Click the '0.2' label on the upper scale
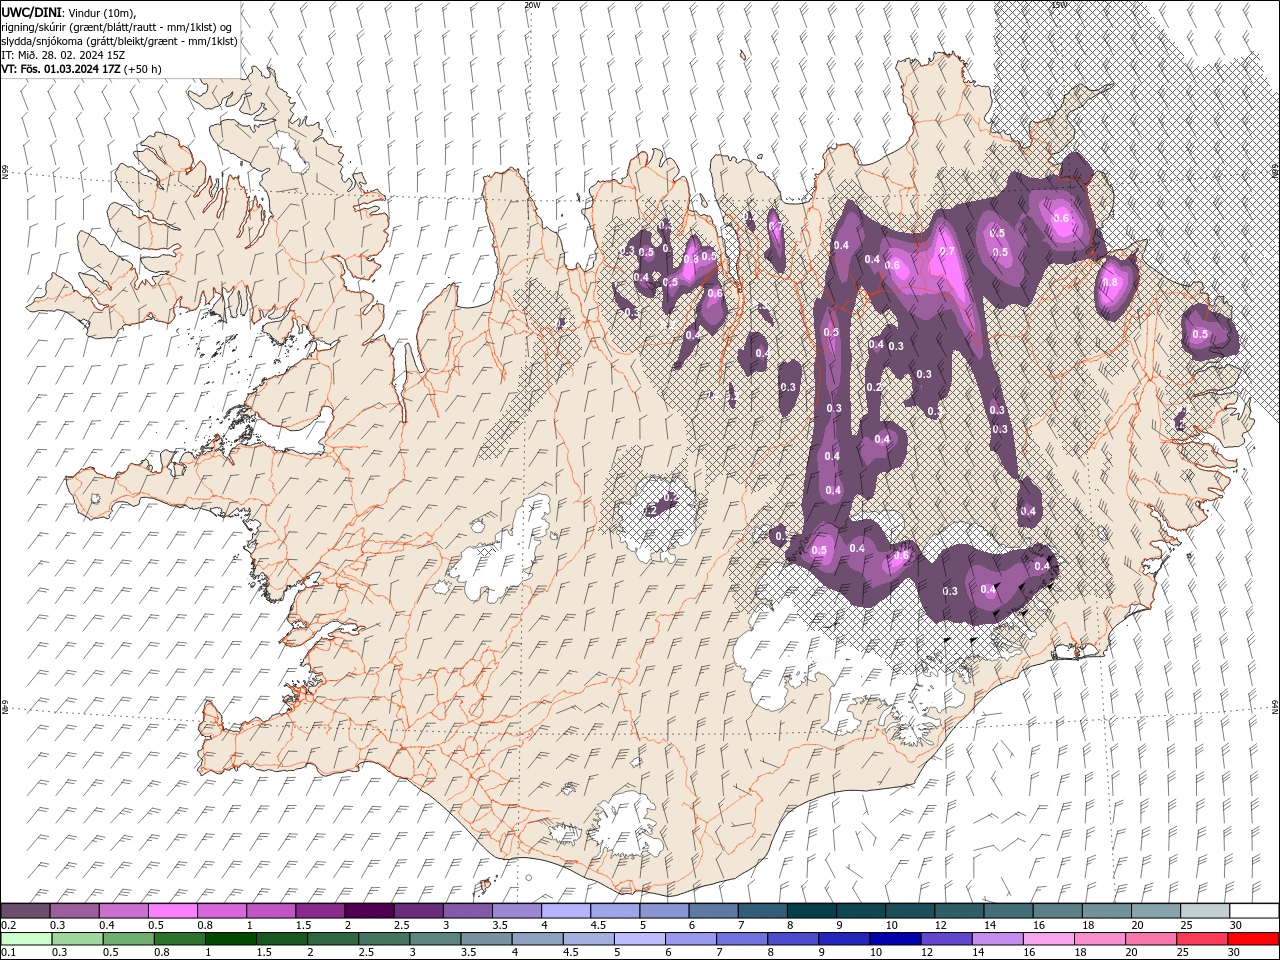Viewport: 1280px width, 960px height. click(9, 924)
